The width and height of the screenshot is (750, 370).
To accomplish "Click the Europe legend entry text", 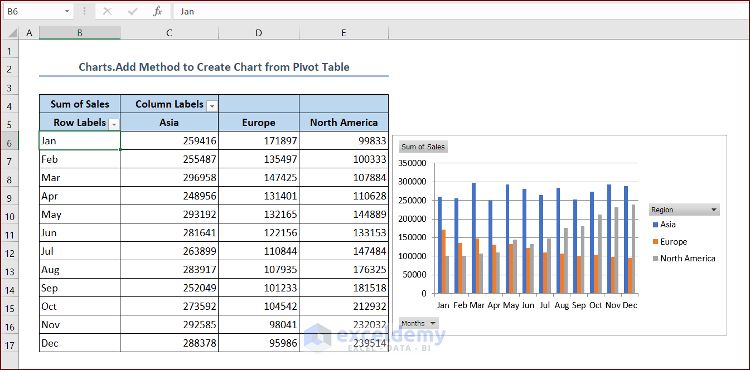I will tap(673, 242).
